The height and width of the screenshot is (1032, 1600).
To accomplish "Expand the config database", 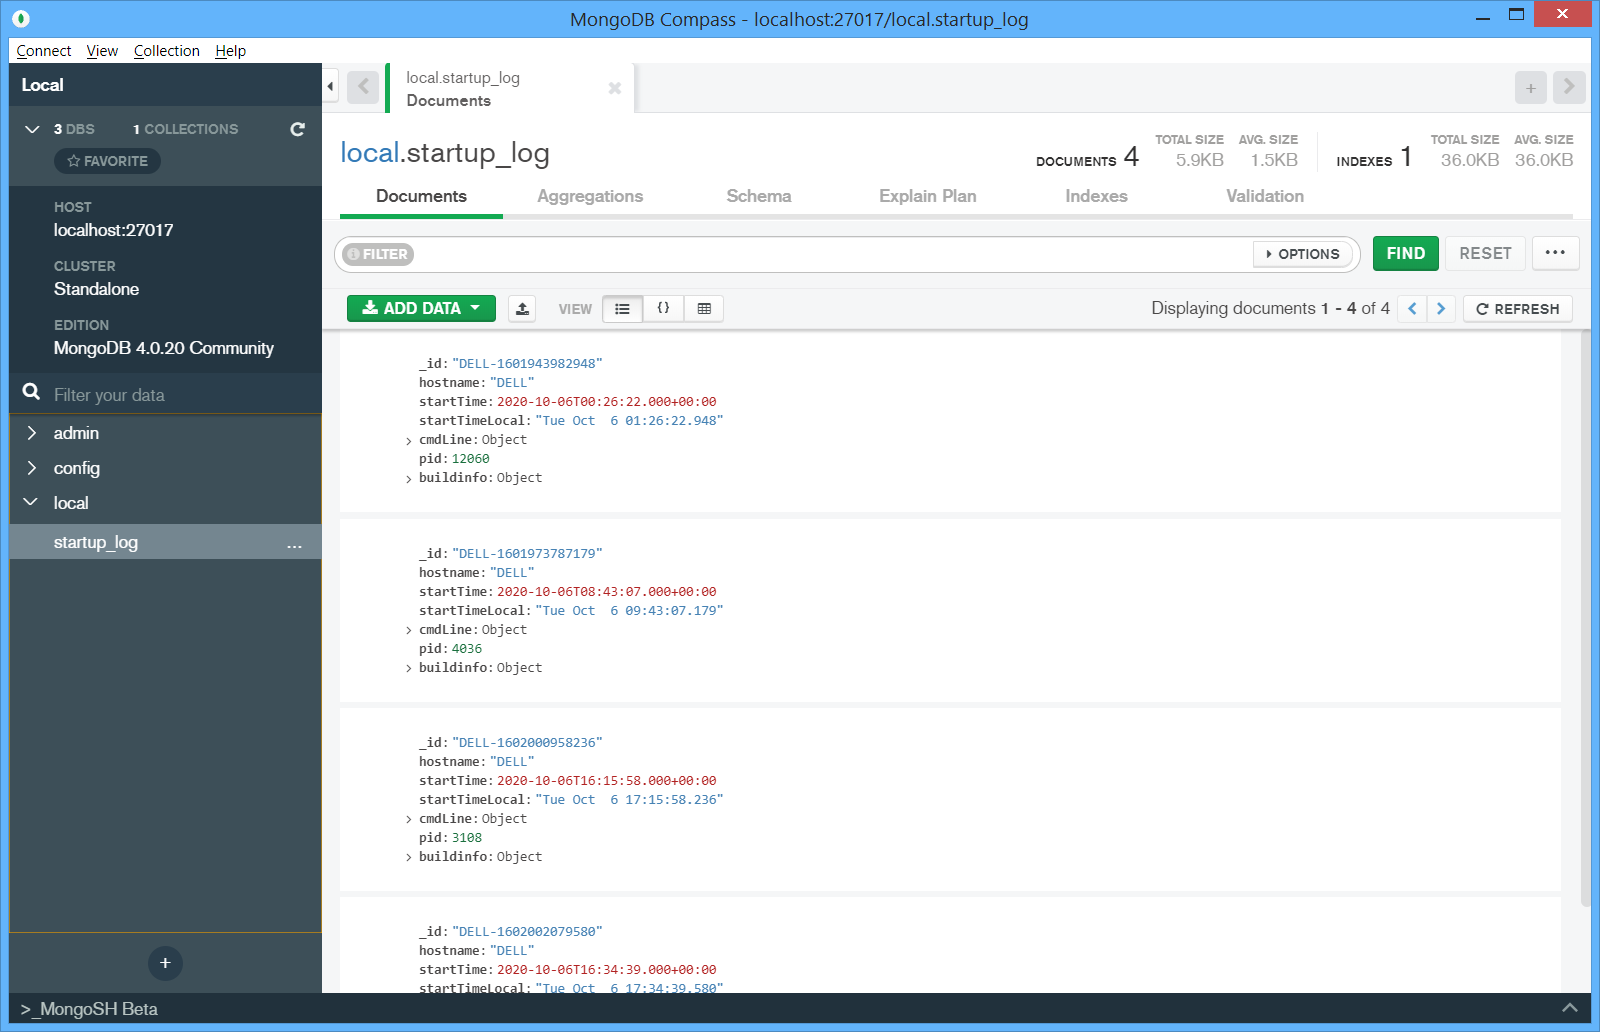I will (x=32, y=468).
